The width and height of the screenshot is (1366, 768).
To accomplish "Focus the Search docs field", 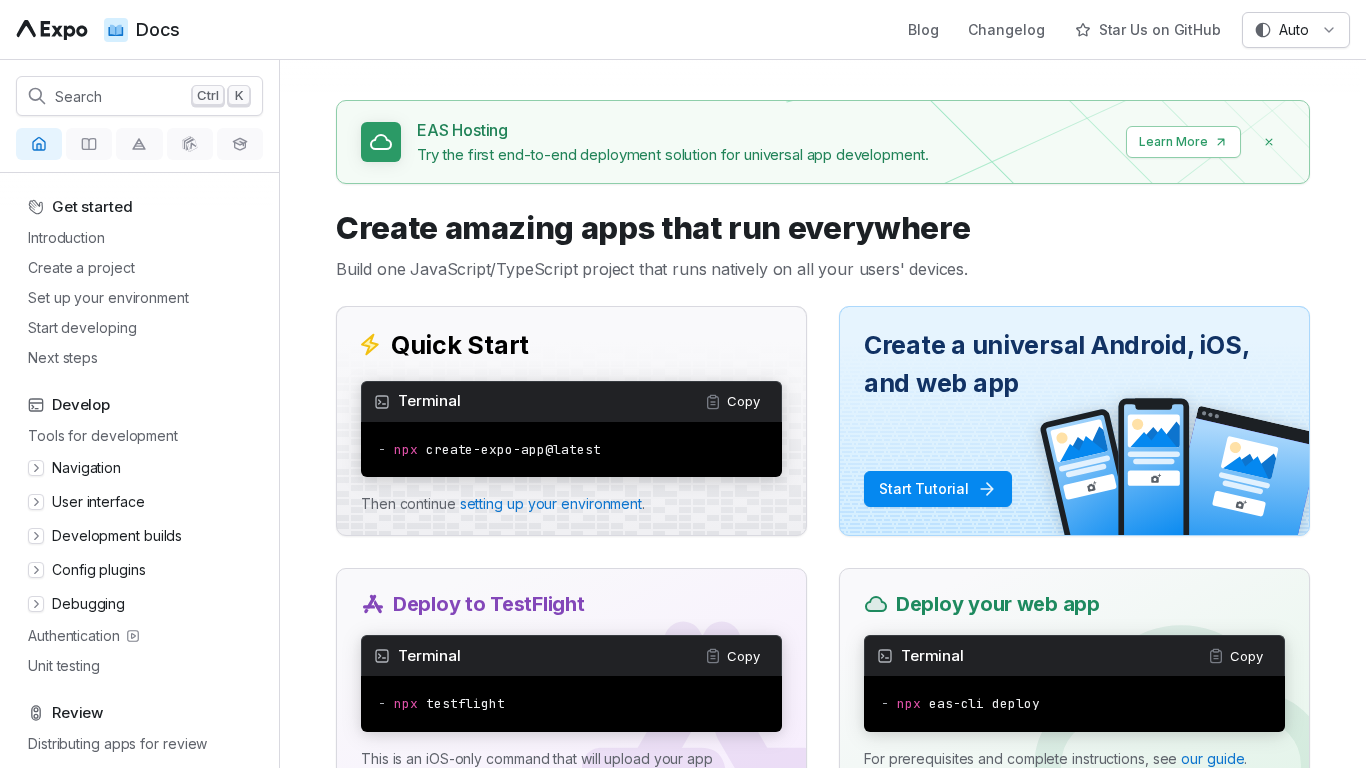I will tap(139, 96).
